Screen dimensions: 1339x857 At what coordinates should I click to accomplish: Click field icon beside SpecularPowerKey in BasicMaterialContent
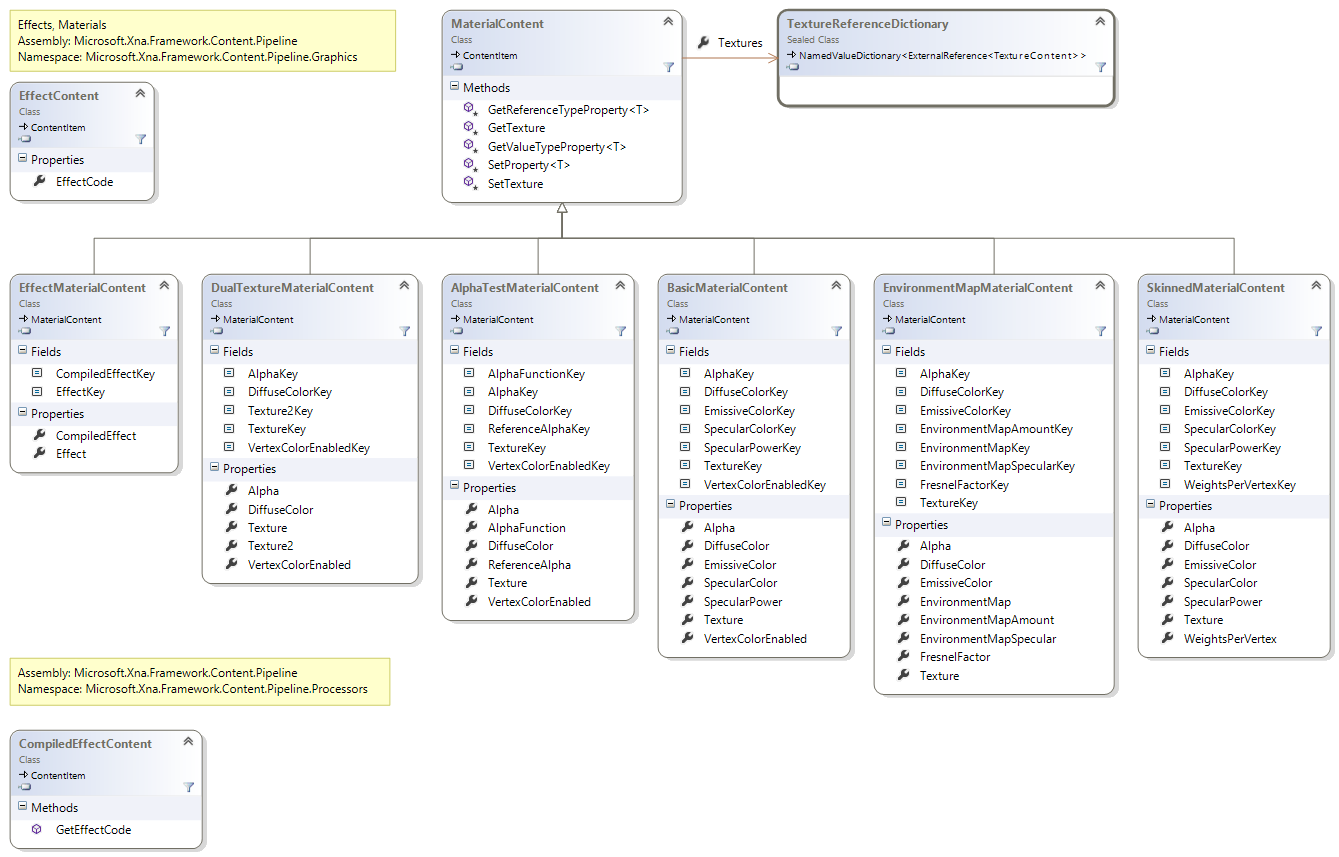click(x=685, y=447)
